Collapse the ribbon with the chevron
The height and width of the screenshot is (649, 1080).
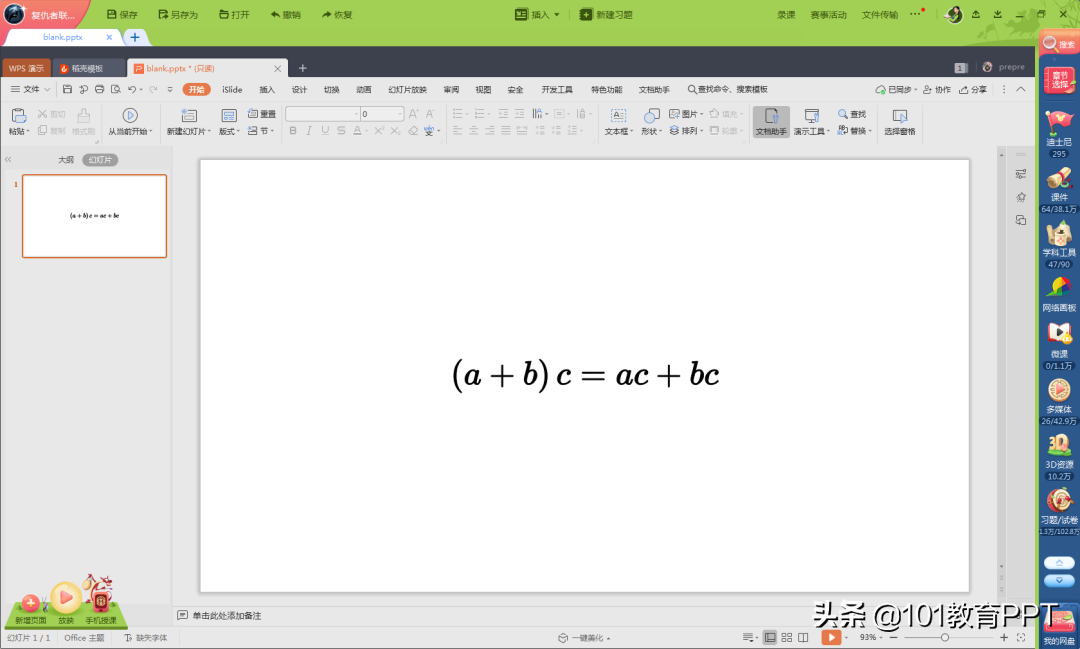click(x=1021, y=90)
